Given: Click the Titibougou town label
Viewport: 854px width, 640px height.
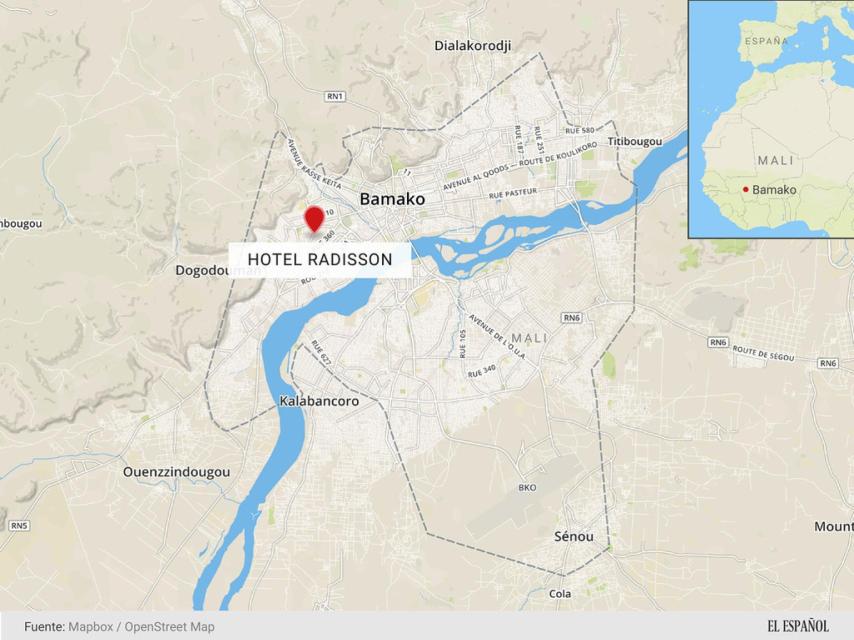Looking at the screenshot, I should 635,142.
